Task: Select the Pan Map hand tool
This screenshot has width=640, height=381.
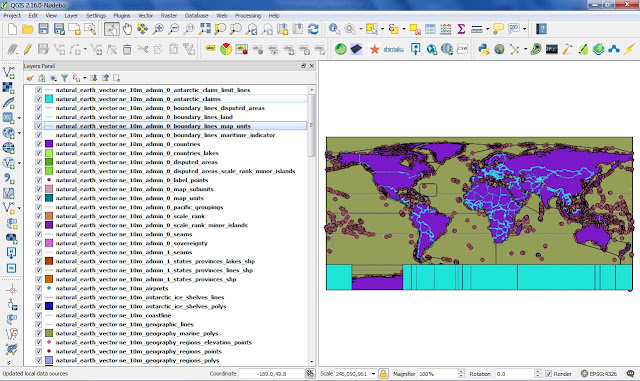Action: pos(127,29)
